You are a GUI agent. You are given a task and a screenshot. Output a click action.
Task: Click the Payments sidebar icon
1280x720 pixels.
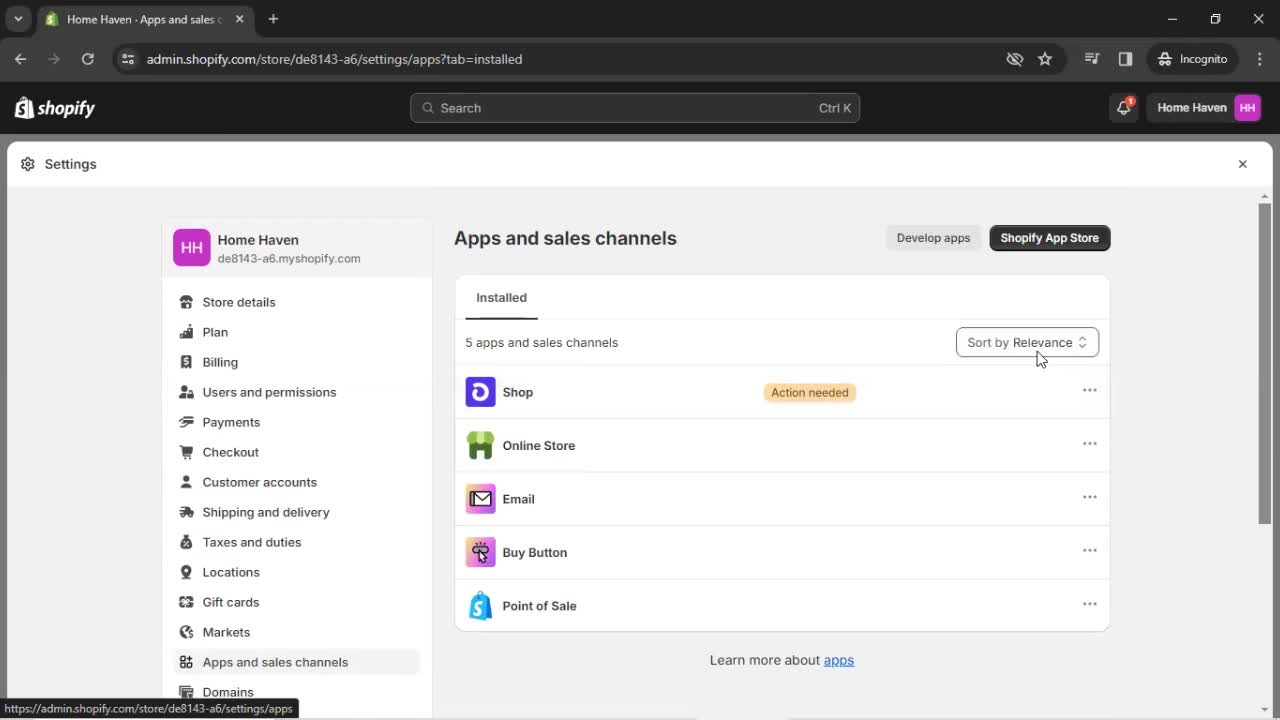click(186, 422)
